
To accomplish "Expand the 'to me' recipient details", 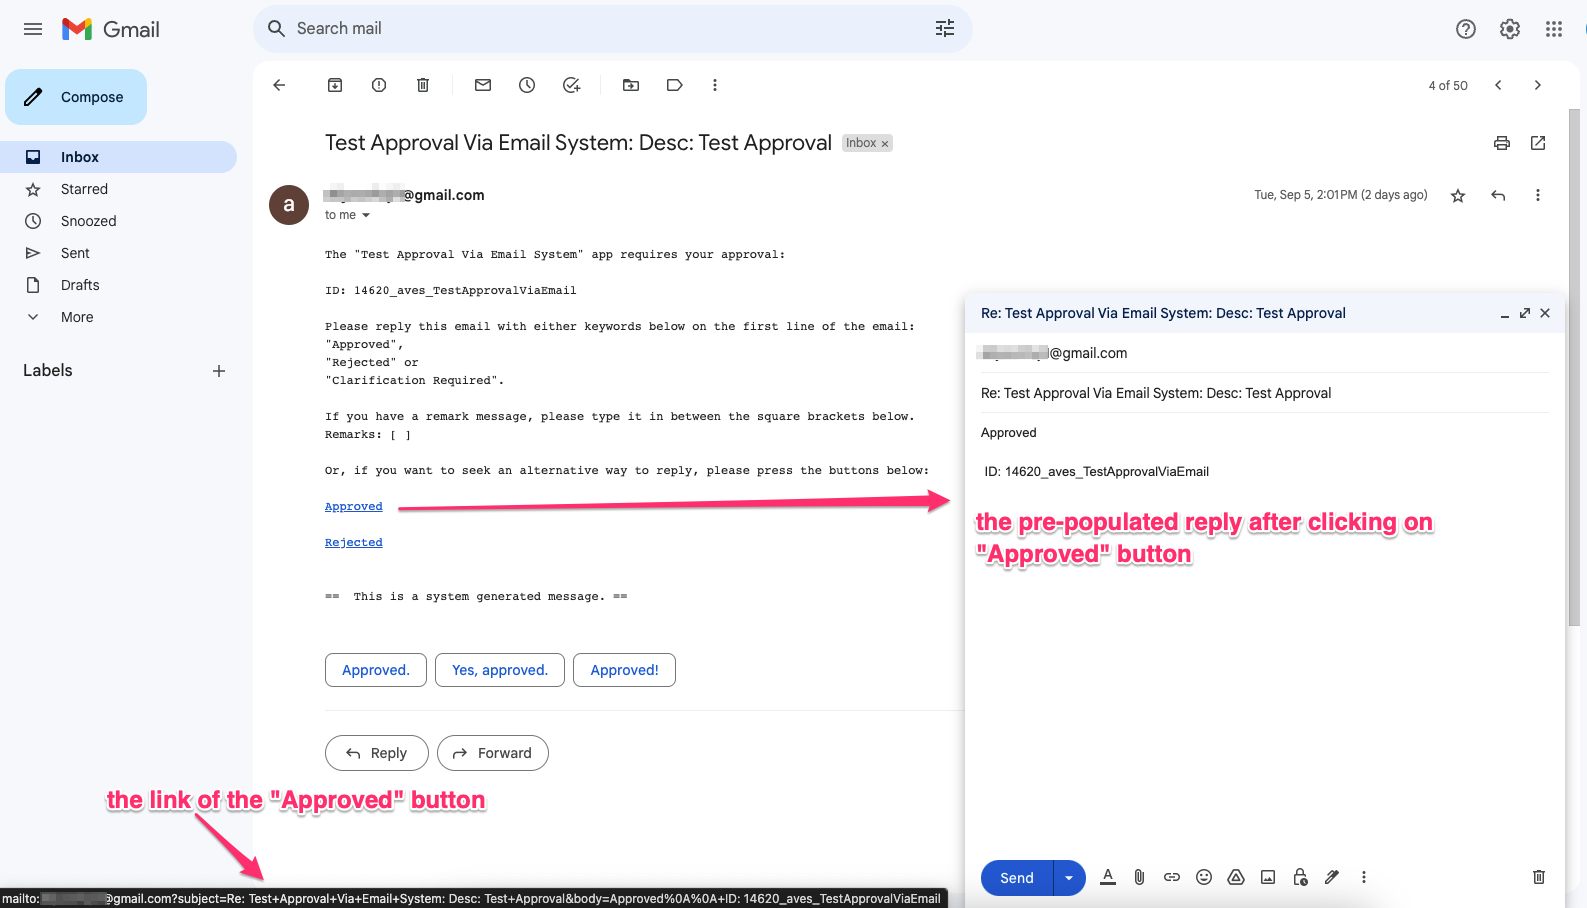I will click(366, 215).
